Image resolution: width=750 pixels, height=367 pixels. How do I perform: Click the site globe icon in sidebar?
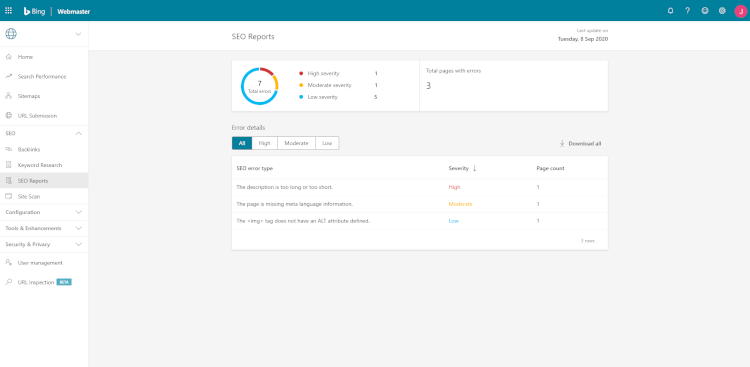(x=11, y=33)
